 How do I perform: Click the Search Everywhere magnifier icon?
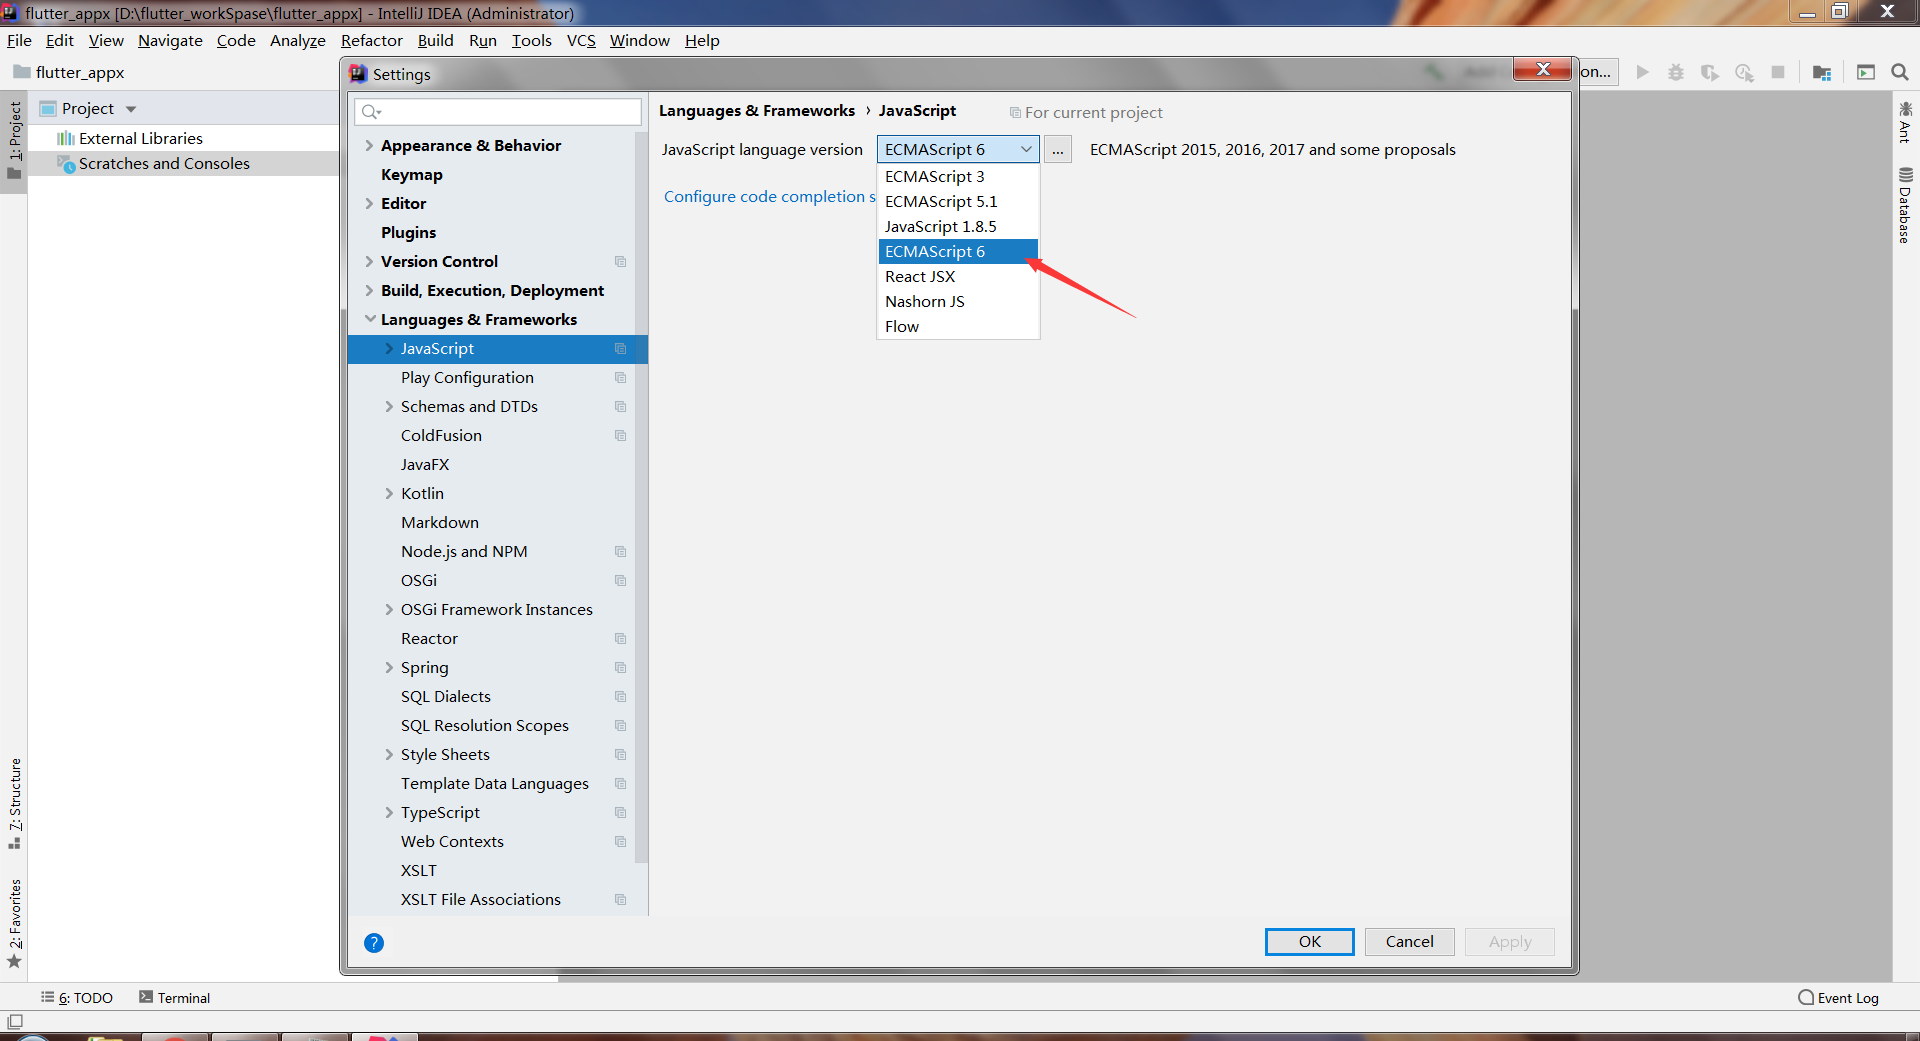coord(1900,72)
